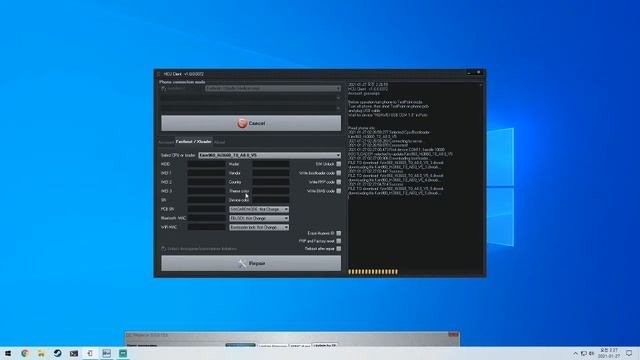Click the network icon in system tray
Viewport: 640px width, 360px height.
584,353
